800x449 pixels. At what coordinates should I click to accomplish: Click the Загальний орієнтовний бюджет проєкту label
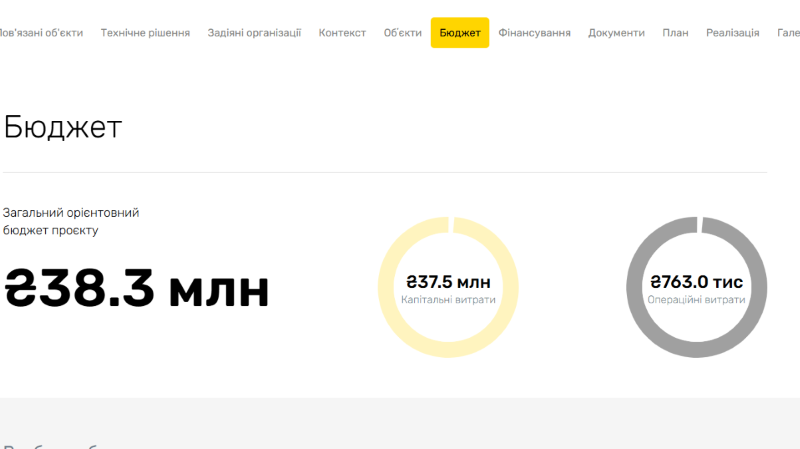[70, 221]
